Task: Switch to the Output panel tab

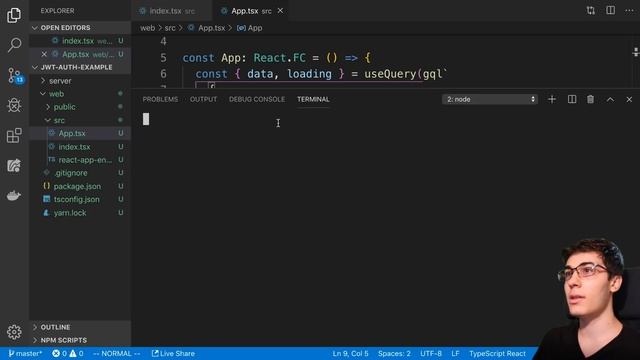Action: coord(203,99)
